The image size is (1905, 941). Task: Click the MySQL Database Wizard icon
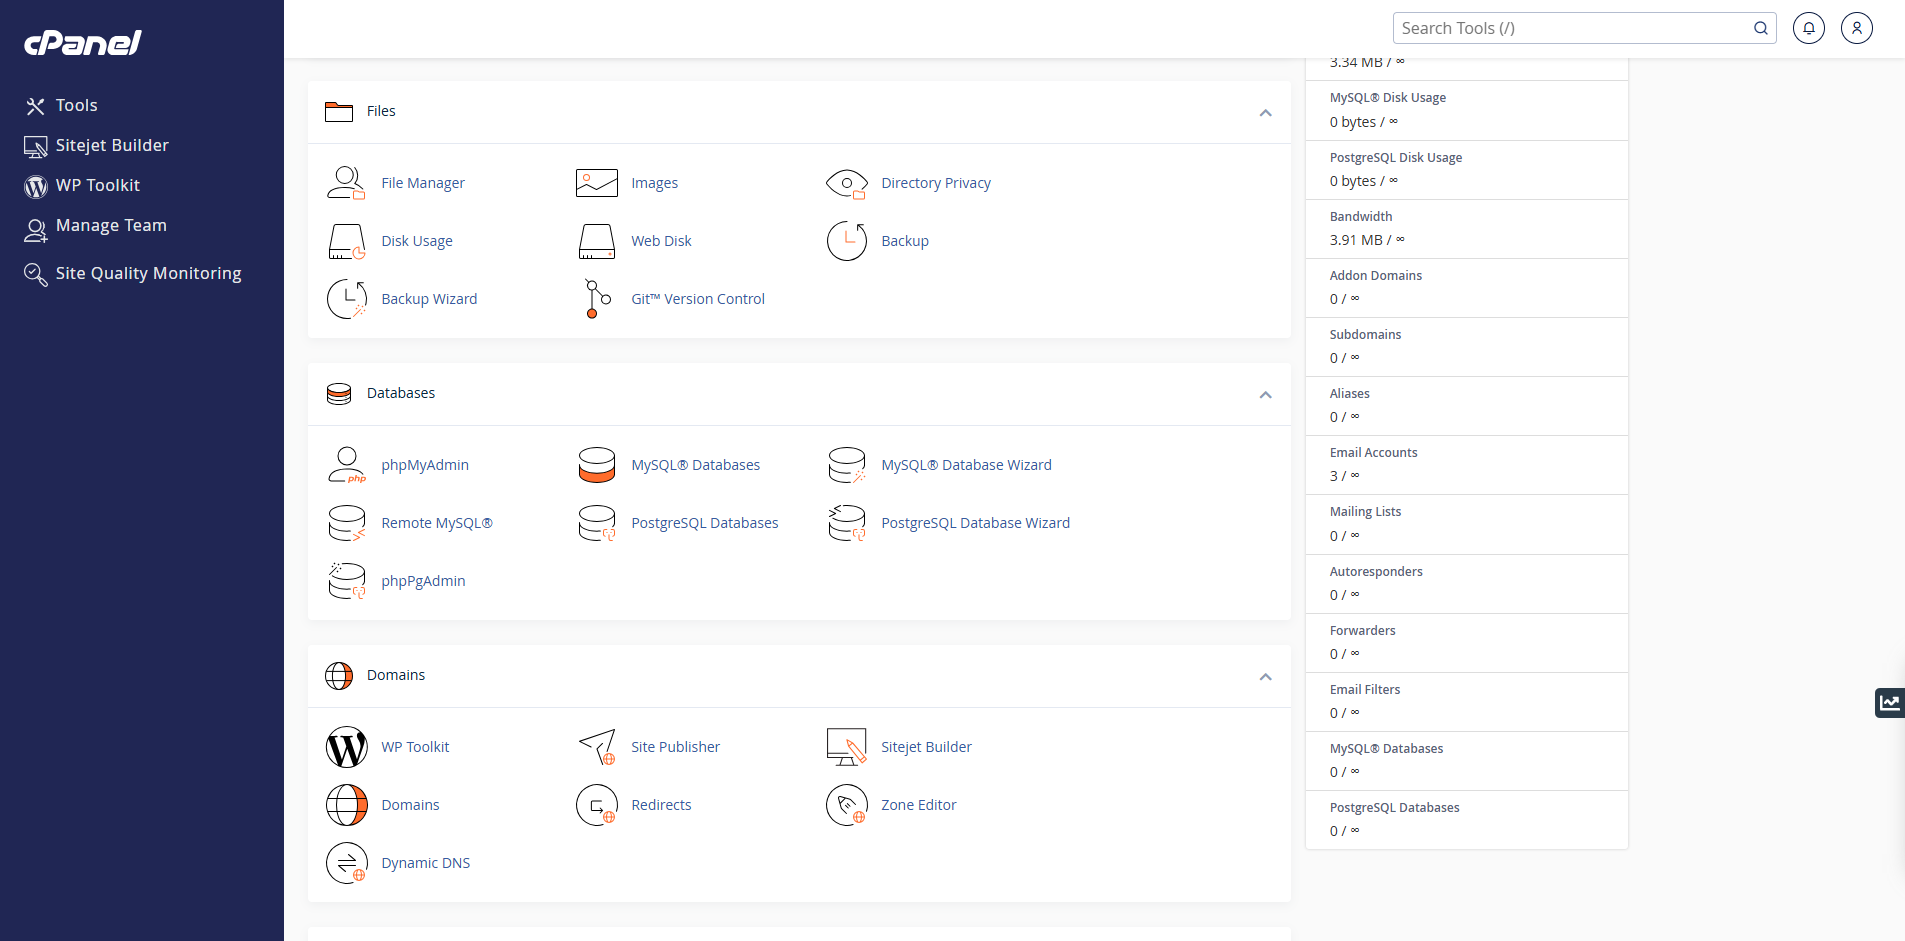847,465
